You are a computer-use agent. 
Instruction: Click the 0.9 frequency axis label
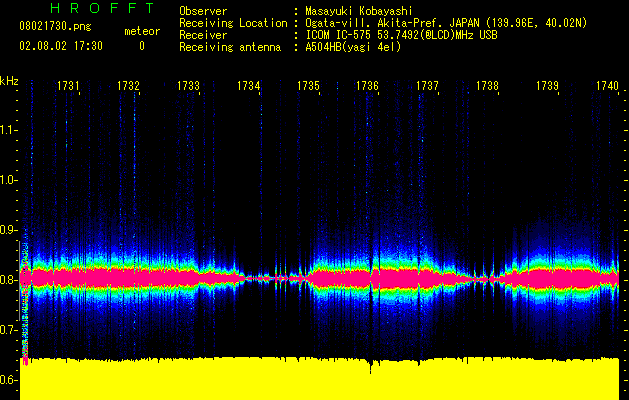point(9,230)
